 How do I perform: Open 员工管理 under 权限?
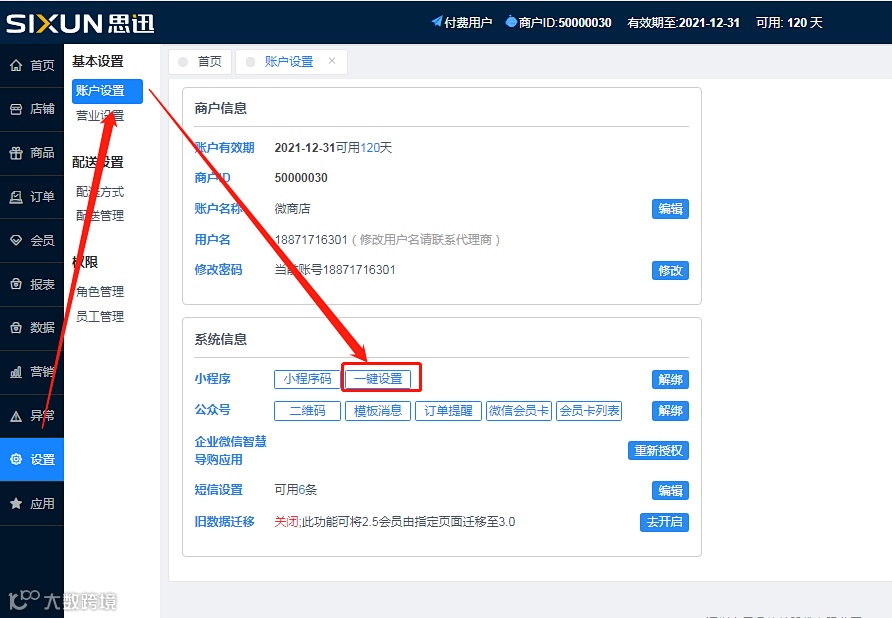(99, 317)
